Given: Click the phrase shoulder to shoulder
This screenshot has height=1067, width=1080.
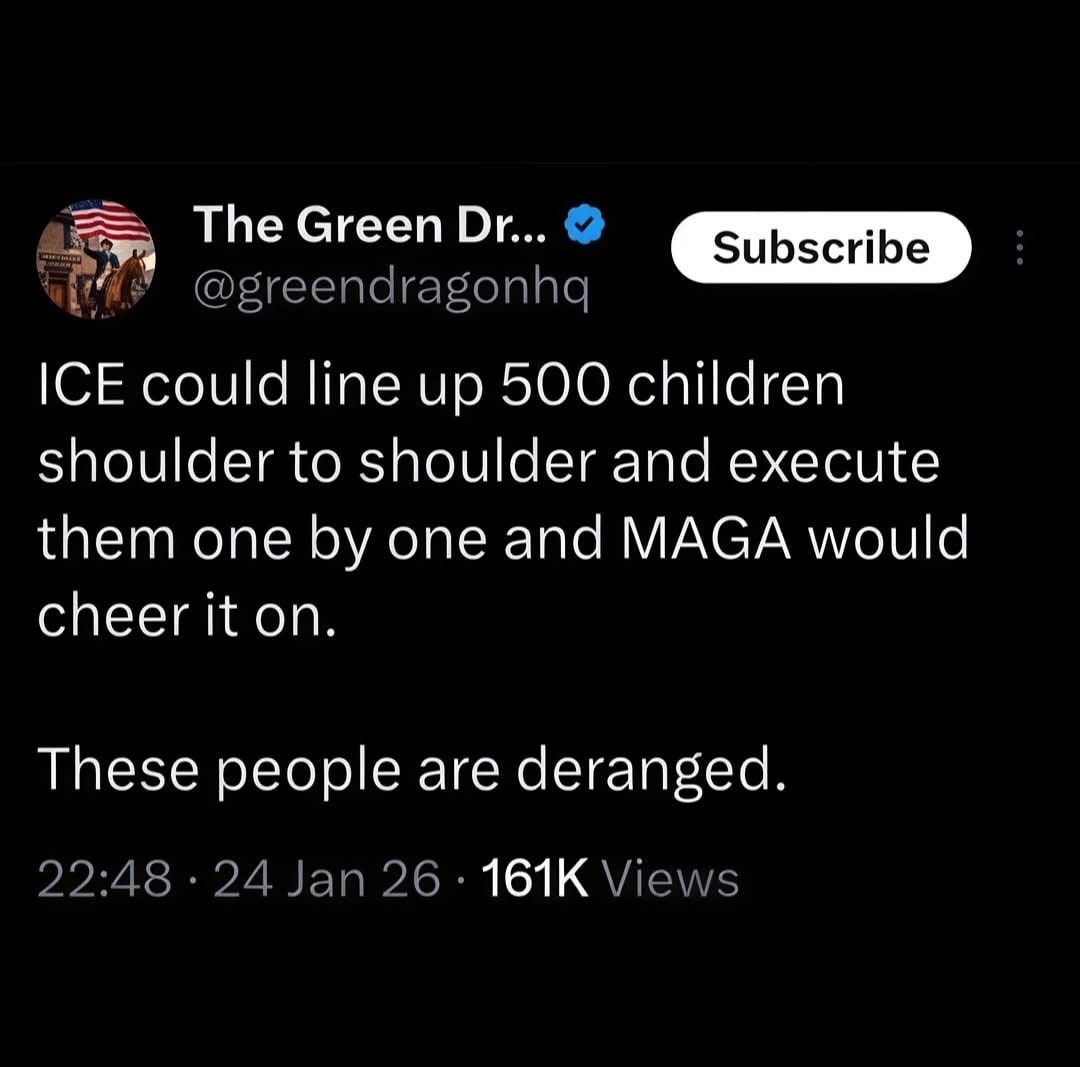Looking at the screenshot, I should (x=316, y=462).
